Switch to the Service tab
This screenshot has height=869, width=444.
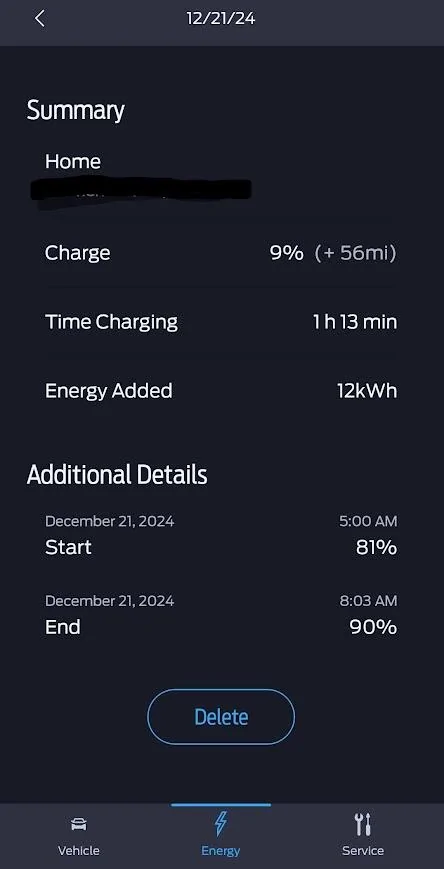click(363, 836)
